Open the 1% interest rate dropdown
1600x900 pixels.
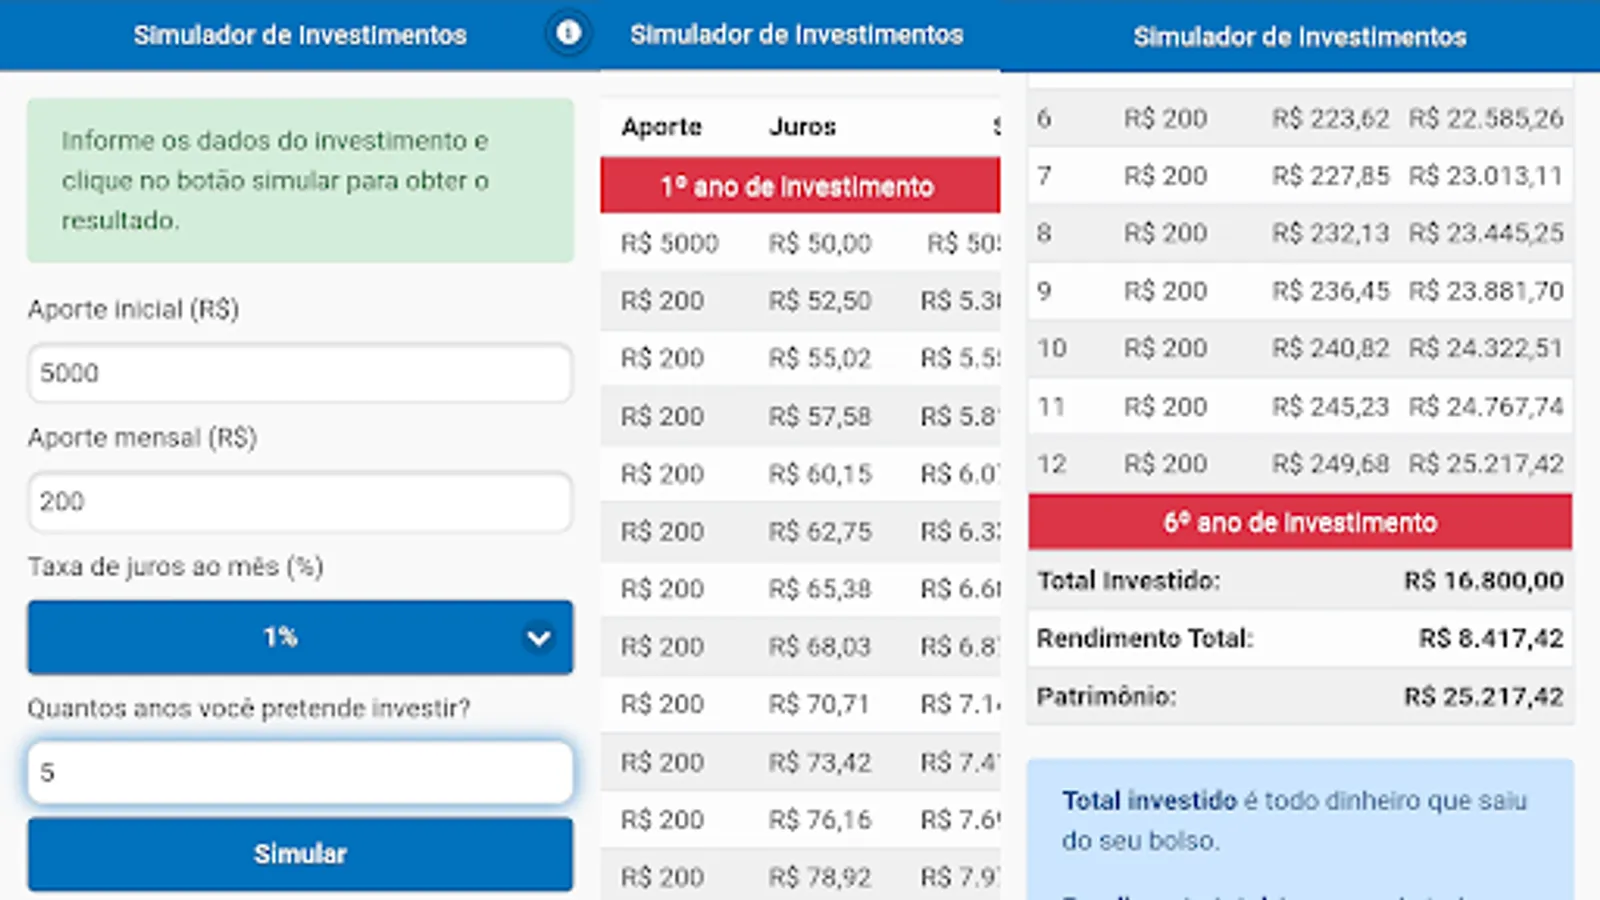pos(280,637)
